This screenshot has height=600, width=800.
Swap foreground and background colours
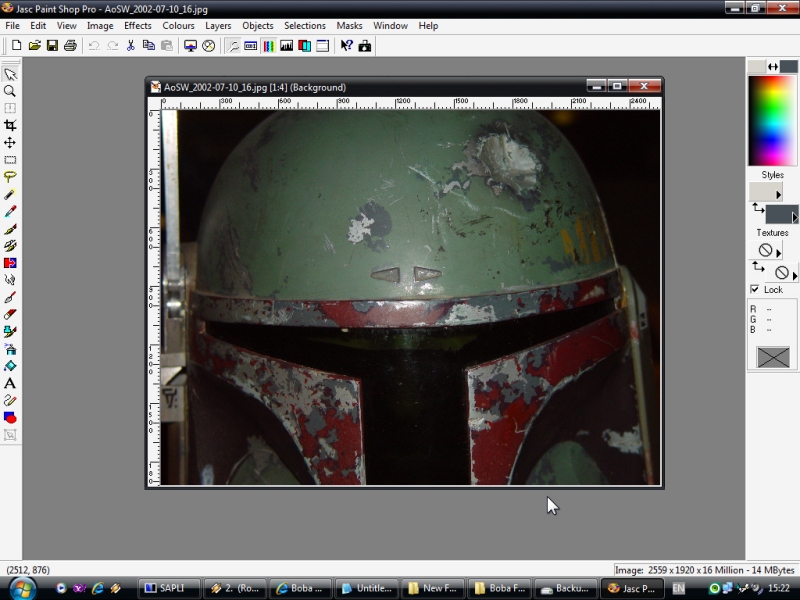click(772, 66)
